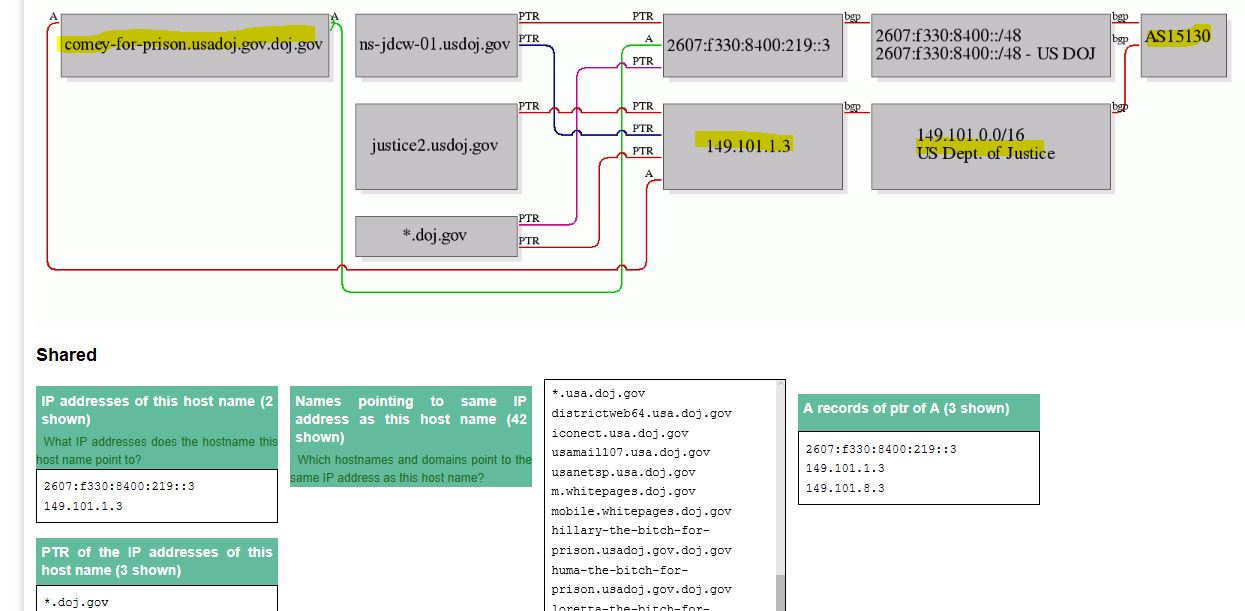This screenshot has width=1245, height=611.
Task: Click the 'A records of ptr of A' header
Action: coord(917,408)
